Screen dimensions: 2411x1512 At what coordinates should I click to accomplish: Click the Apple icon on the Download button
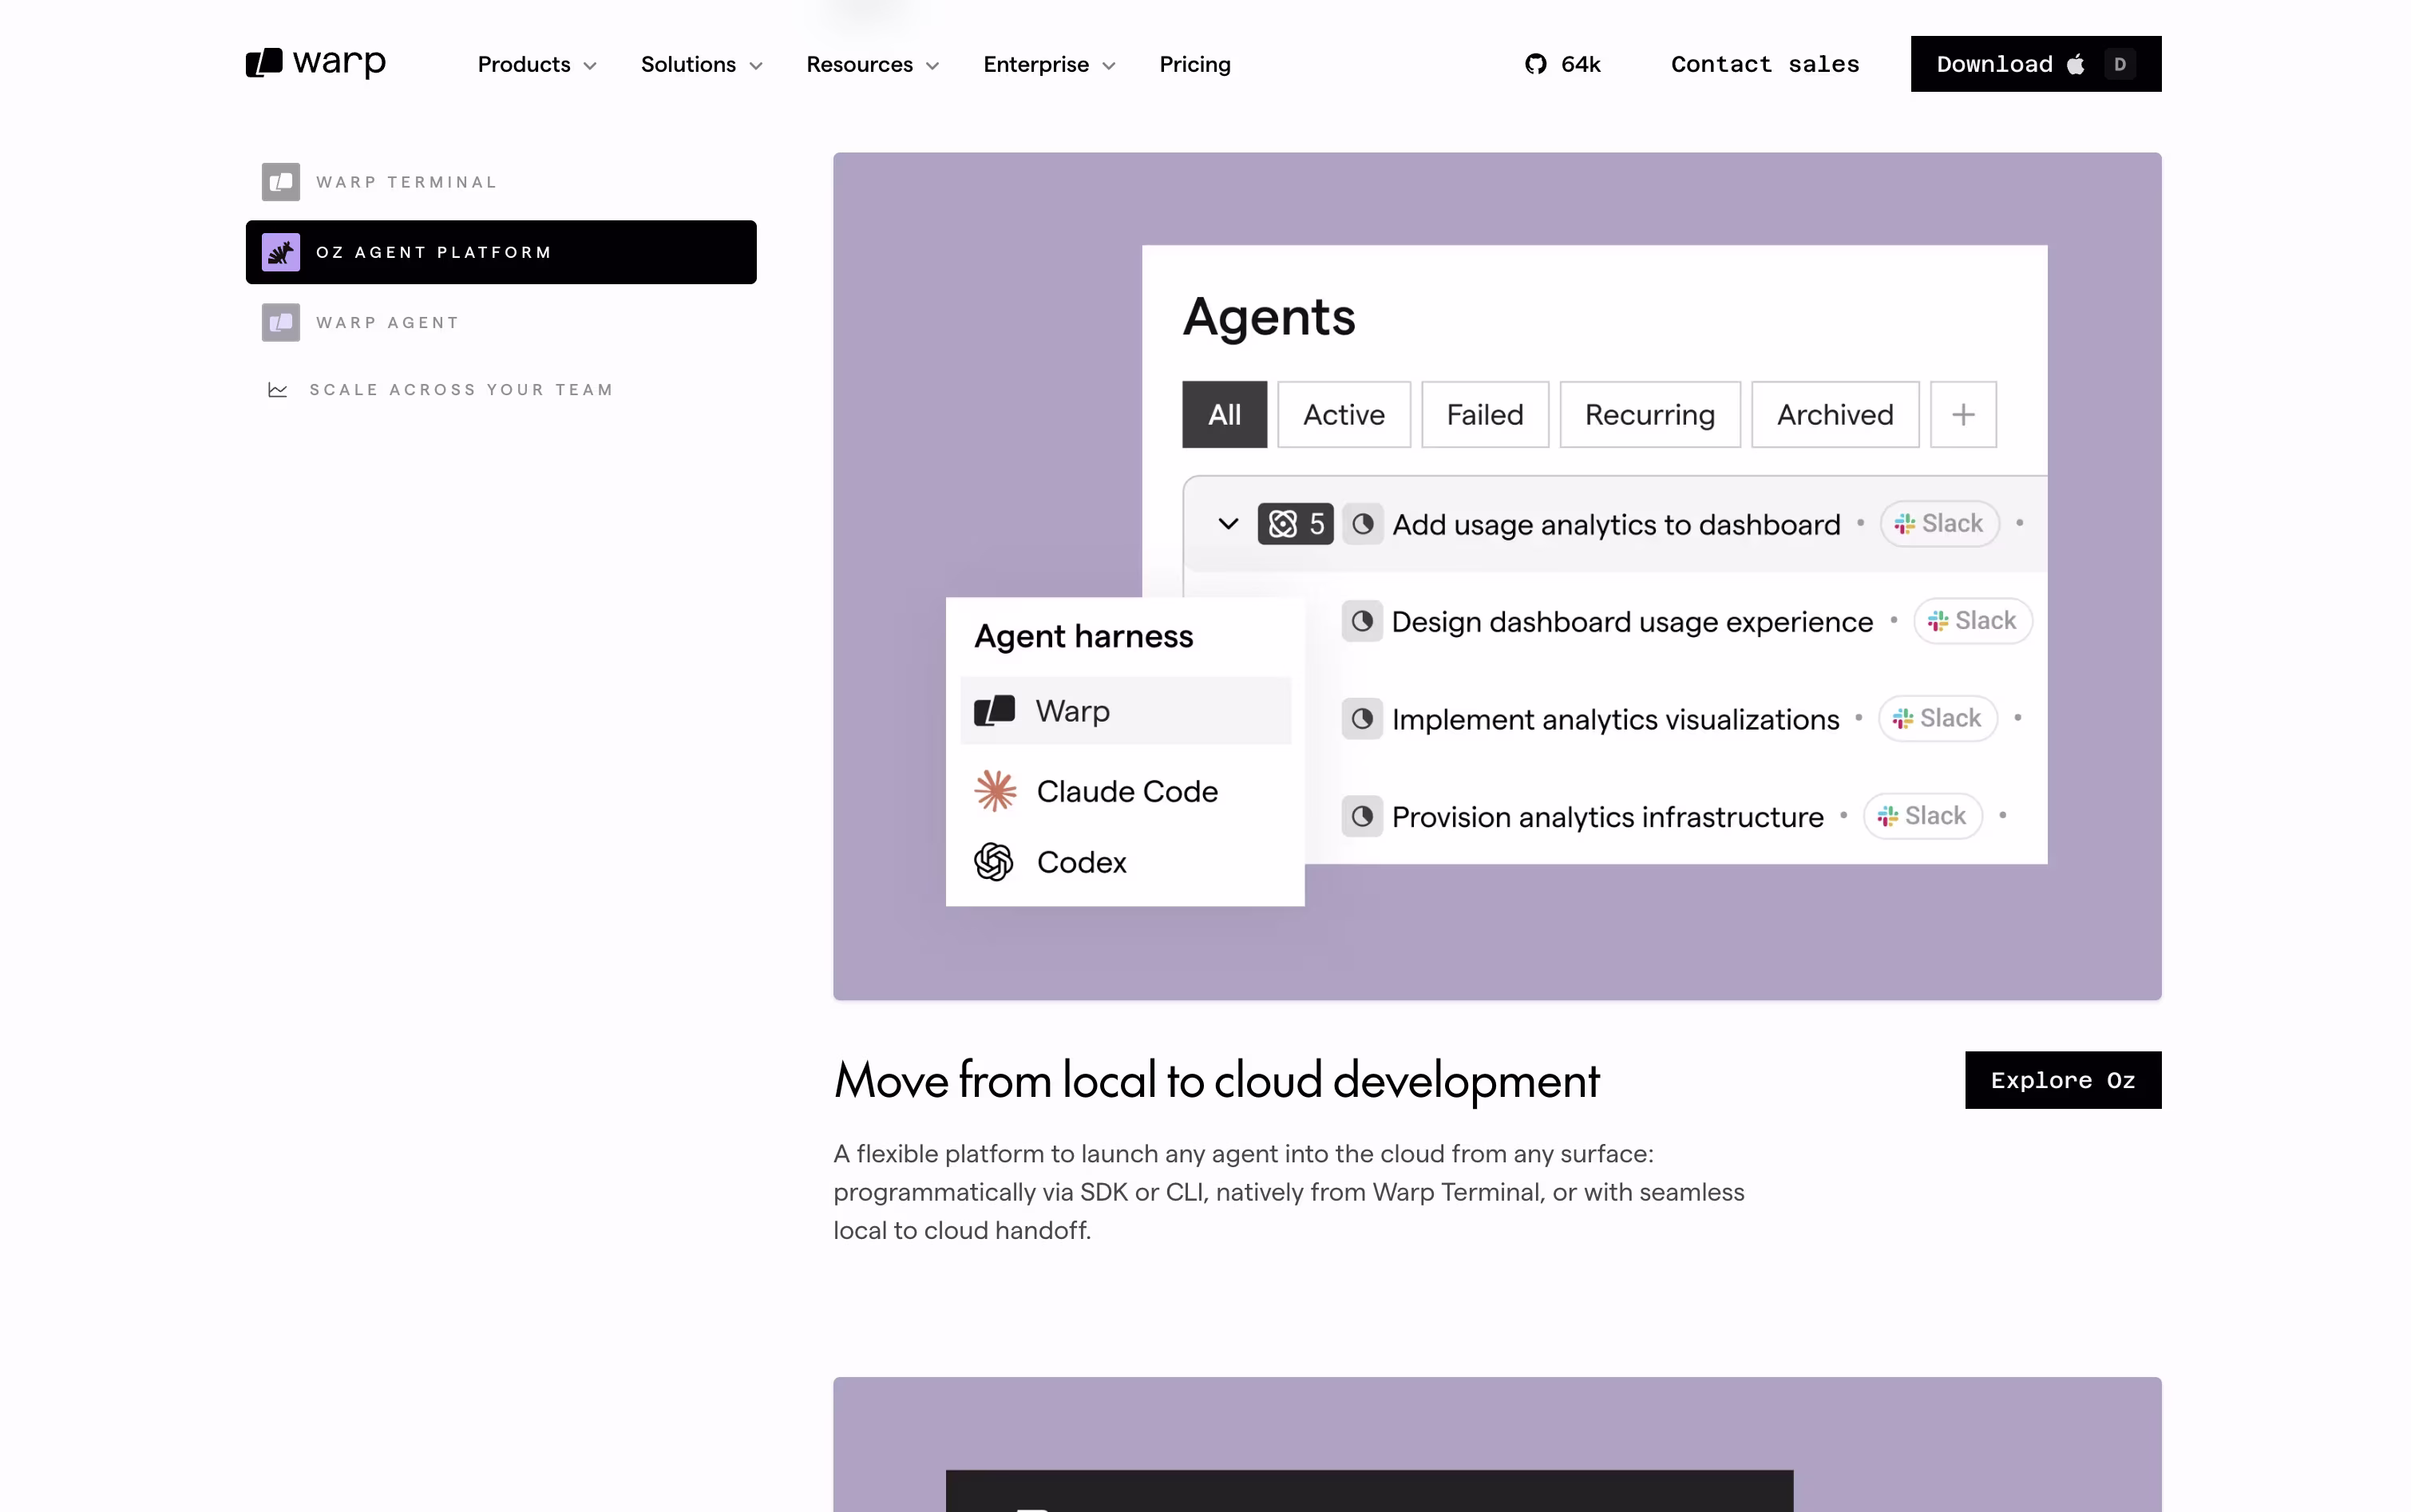coord(2076,64)
